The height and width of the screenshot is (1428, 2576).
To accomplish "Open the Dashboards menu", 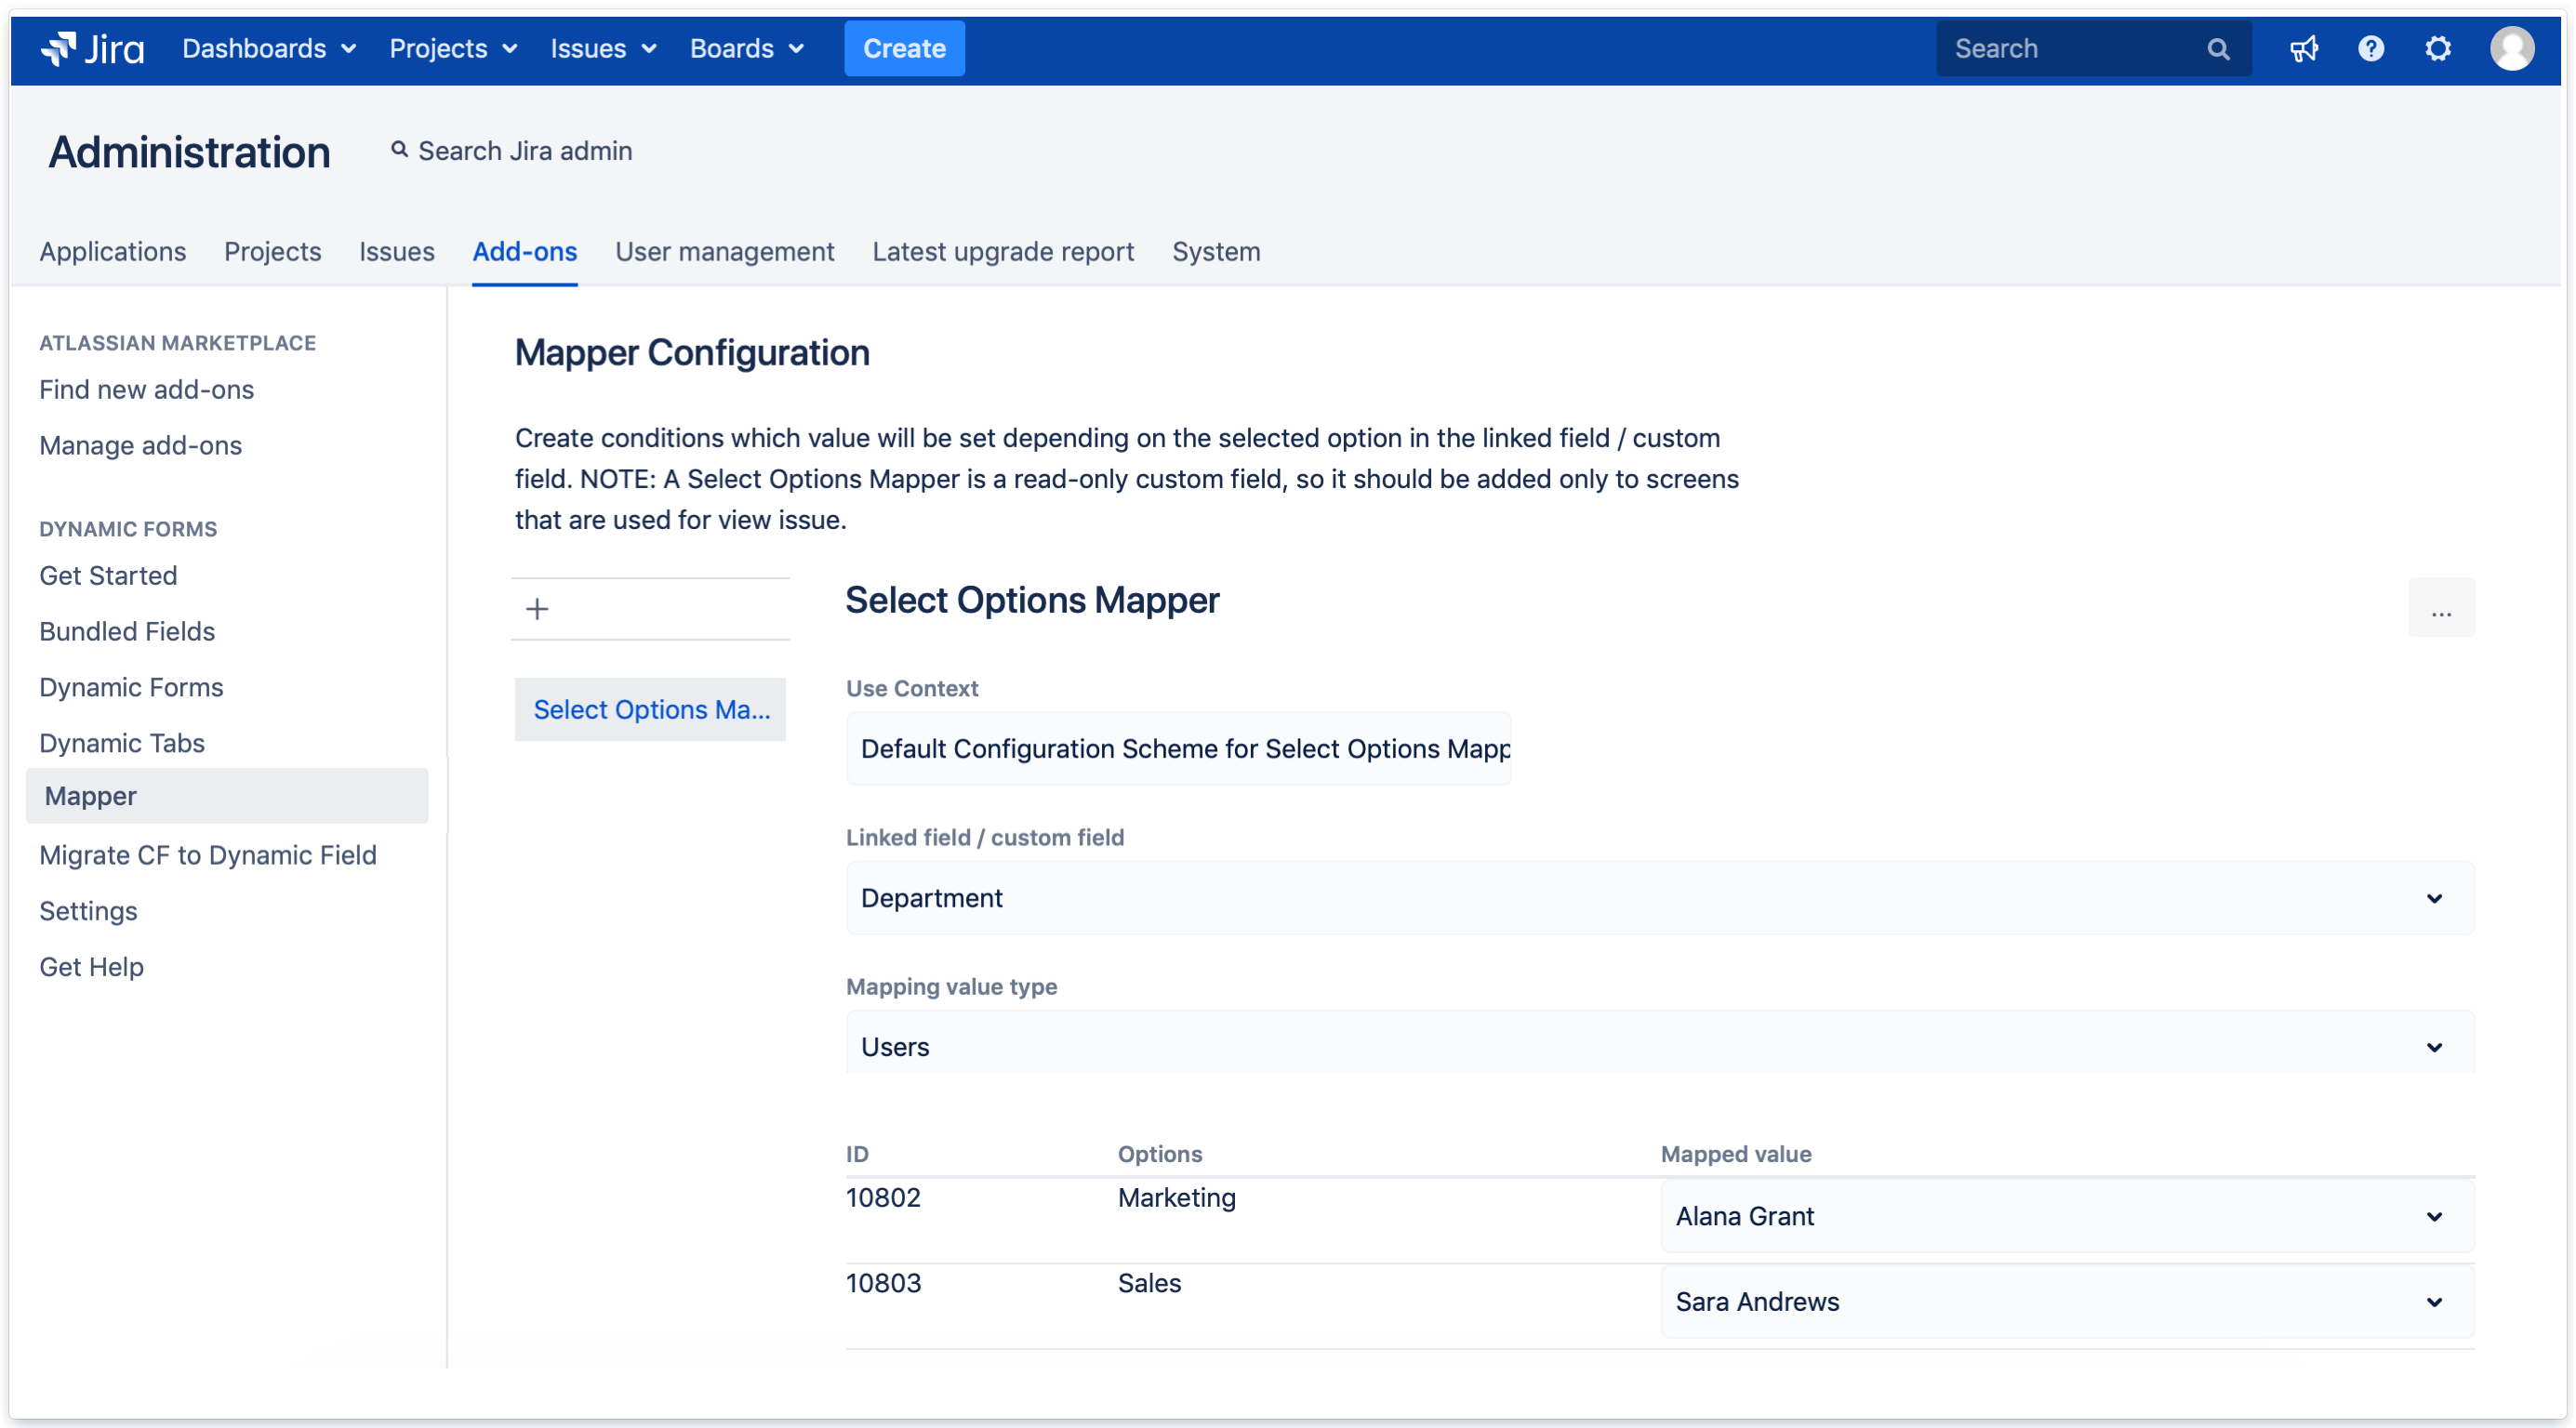I will click(x=268, y=48).
